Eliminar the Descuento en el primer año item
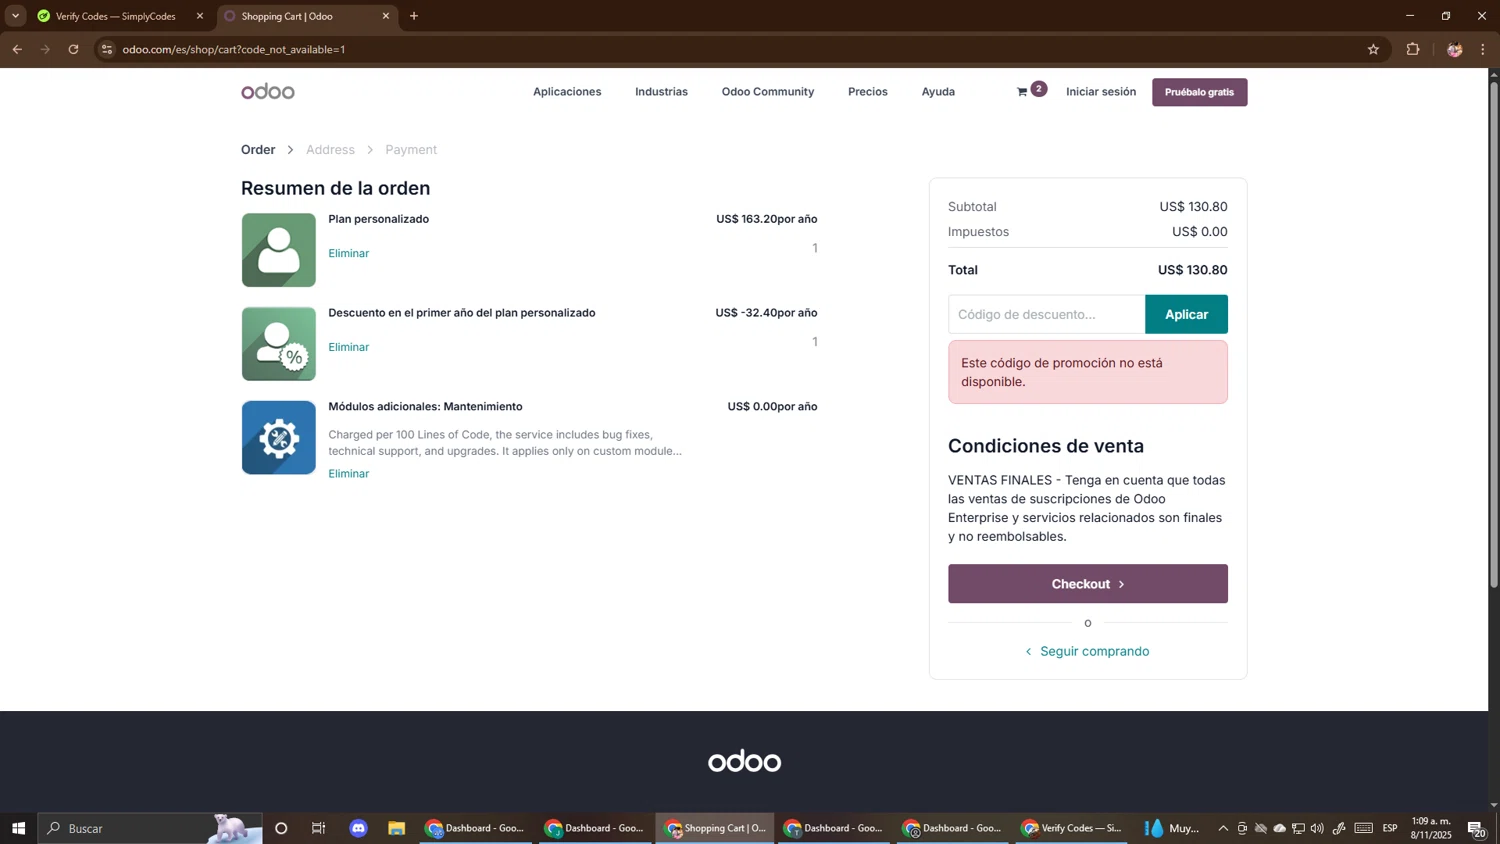Screen dimensions: 1500x844 [349, 347]
